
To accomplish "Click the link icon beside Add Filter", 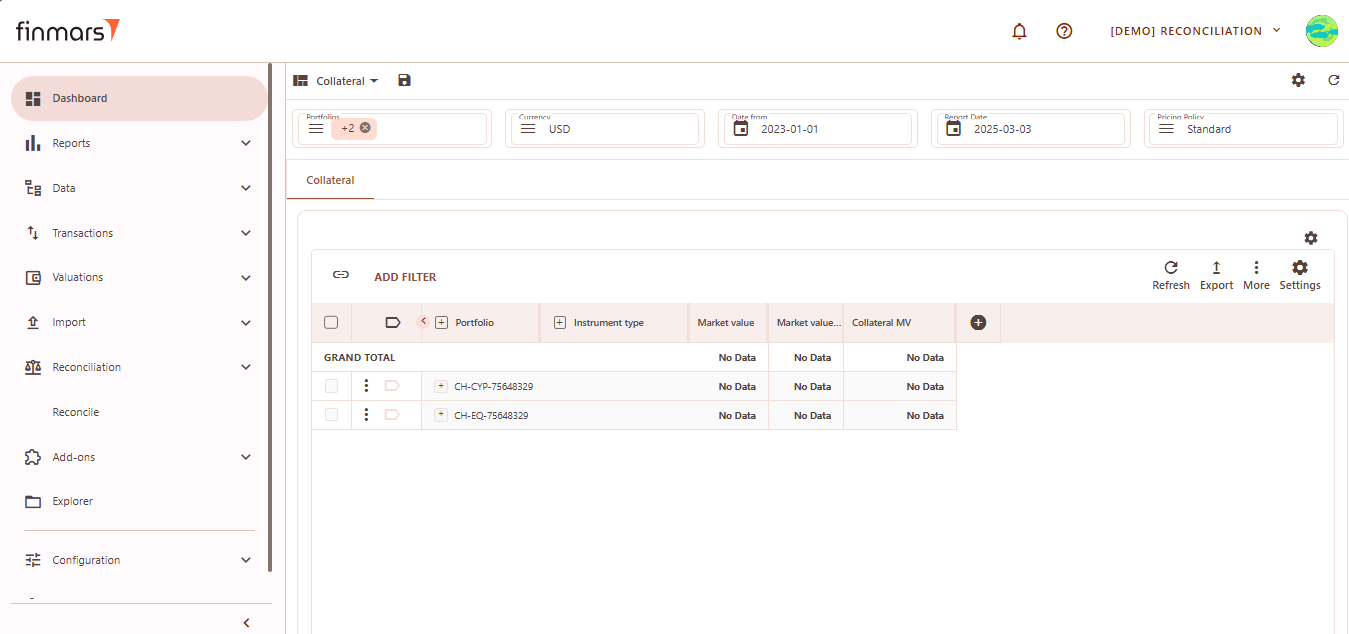I will pyautogui.click(x=341, y=275).
